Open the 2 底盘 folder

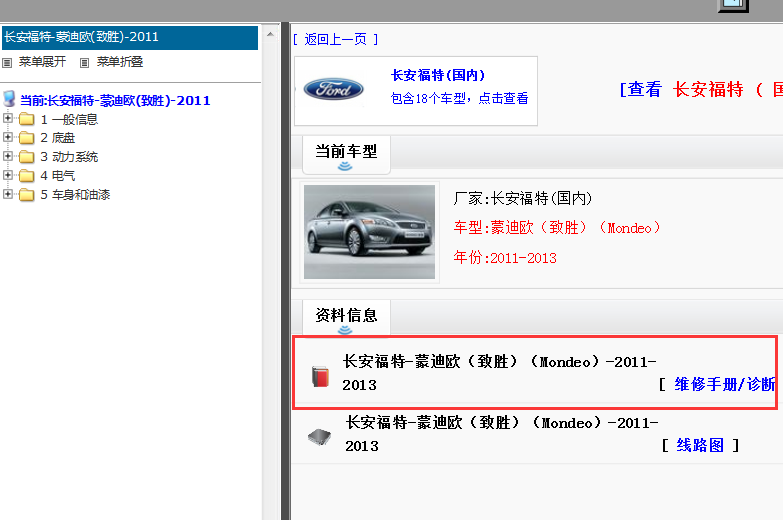57,138
